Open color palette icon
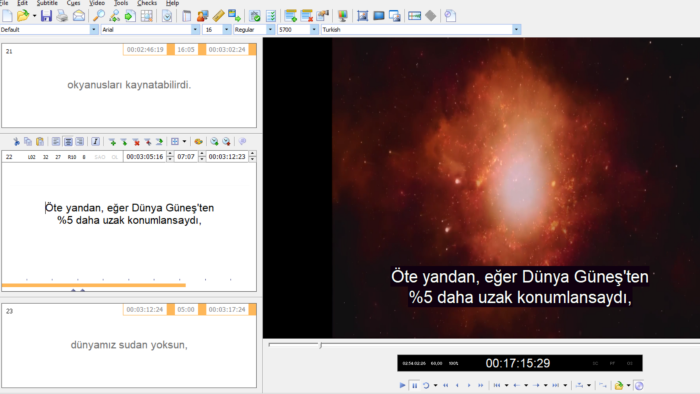 click(x=198, y=142)
